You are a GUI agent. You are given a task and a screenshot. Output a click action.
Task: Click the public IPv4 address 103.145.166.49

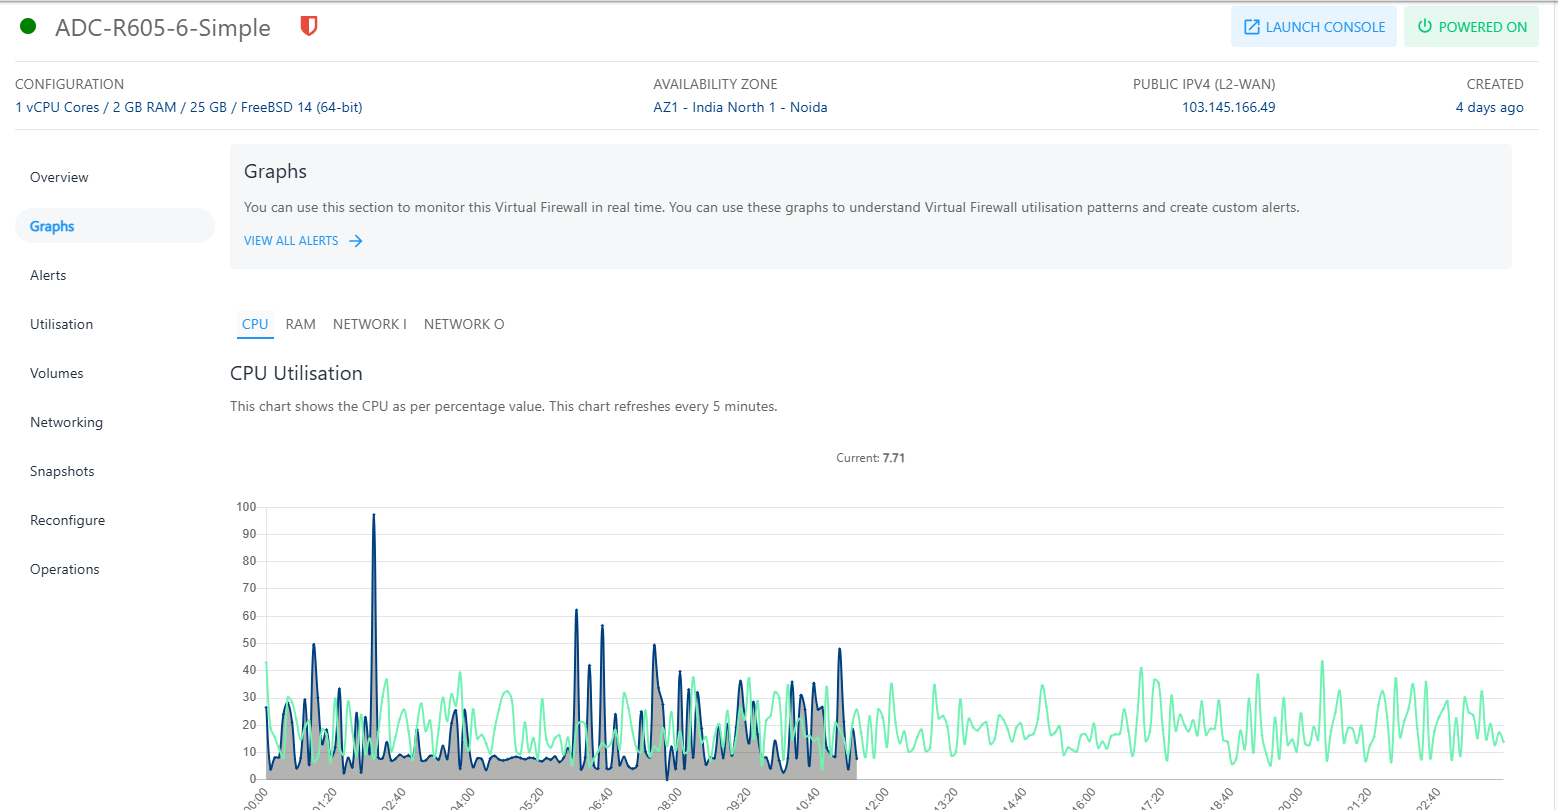pos(1228,108)
